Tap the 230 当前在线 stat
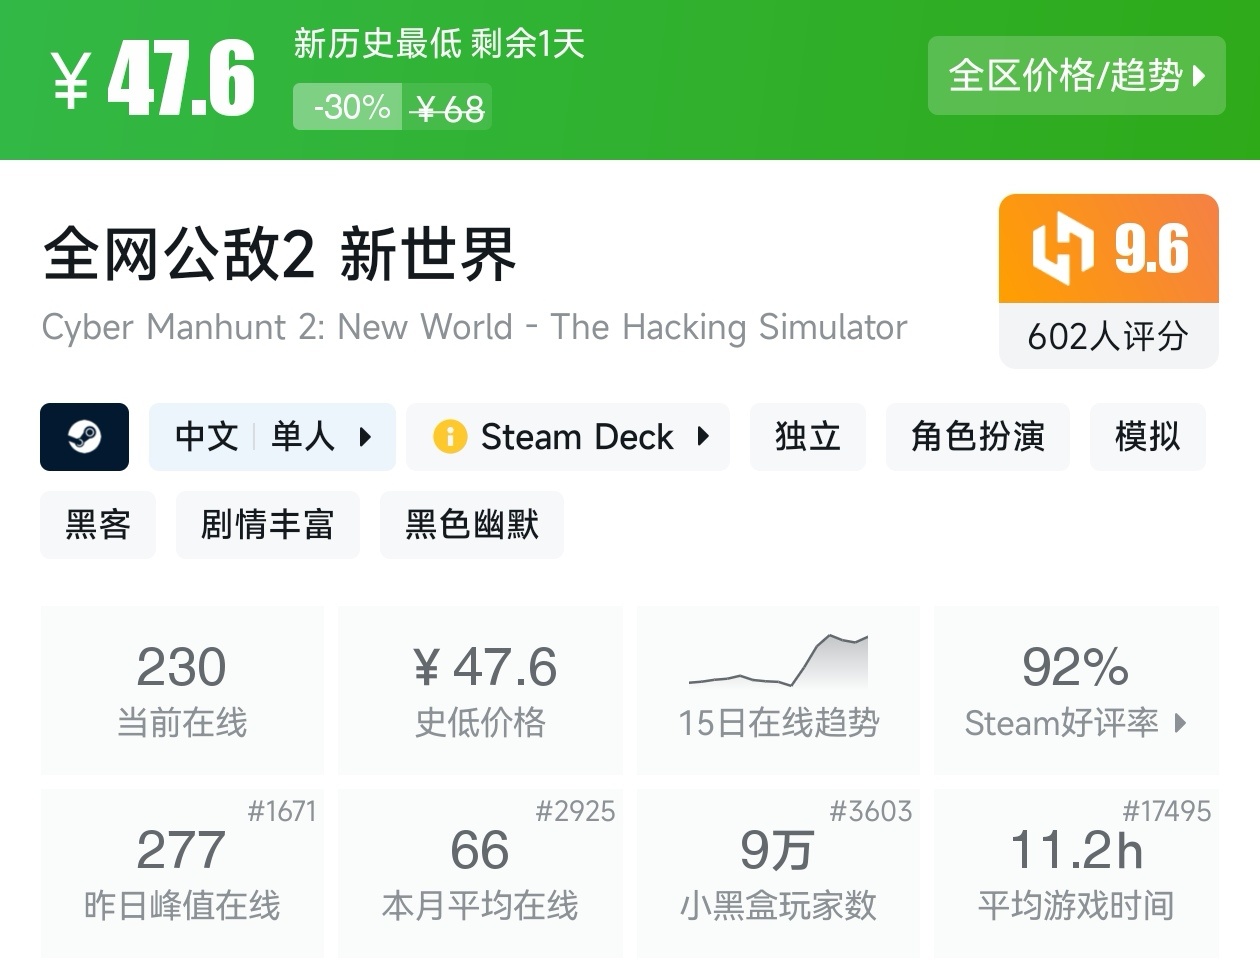Image resolution: width=1260 pixels, height=964 pixels. coord(182,690)
